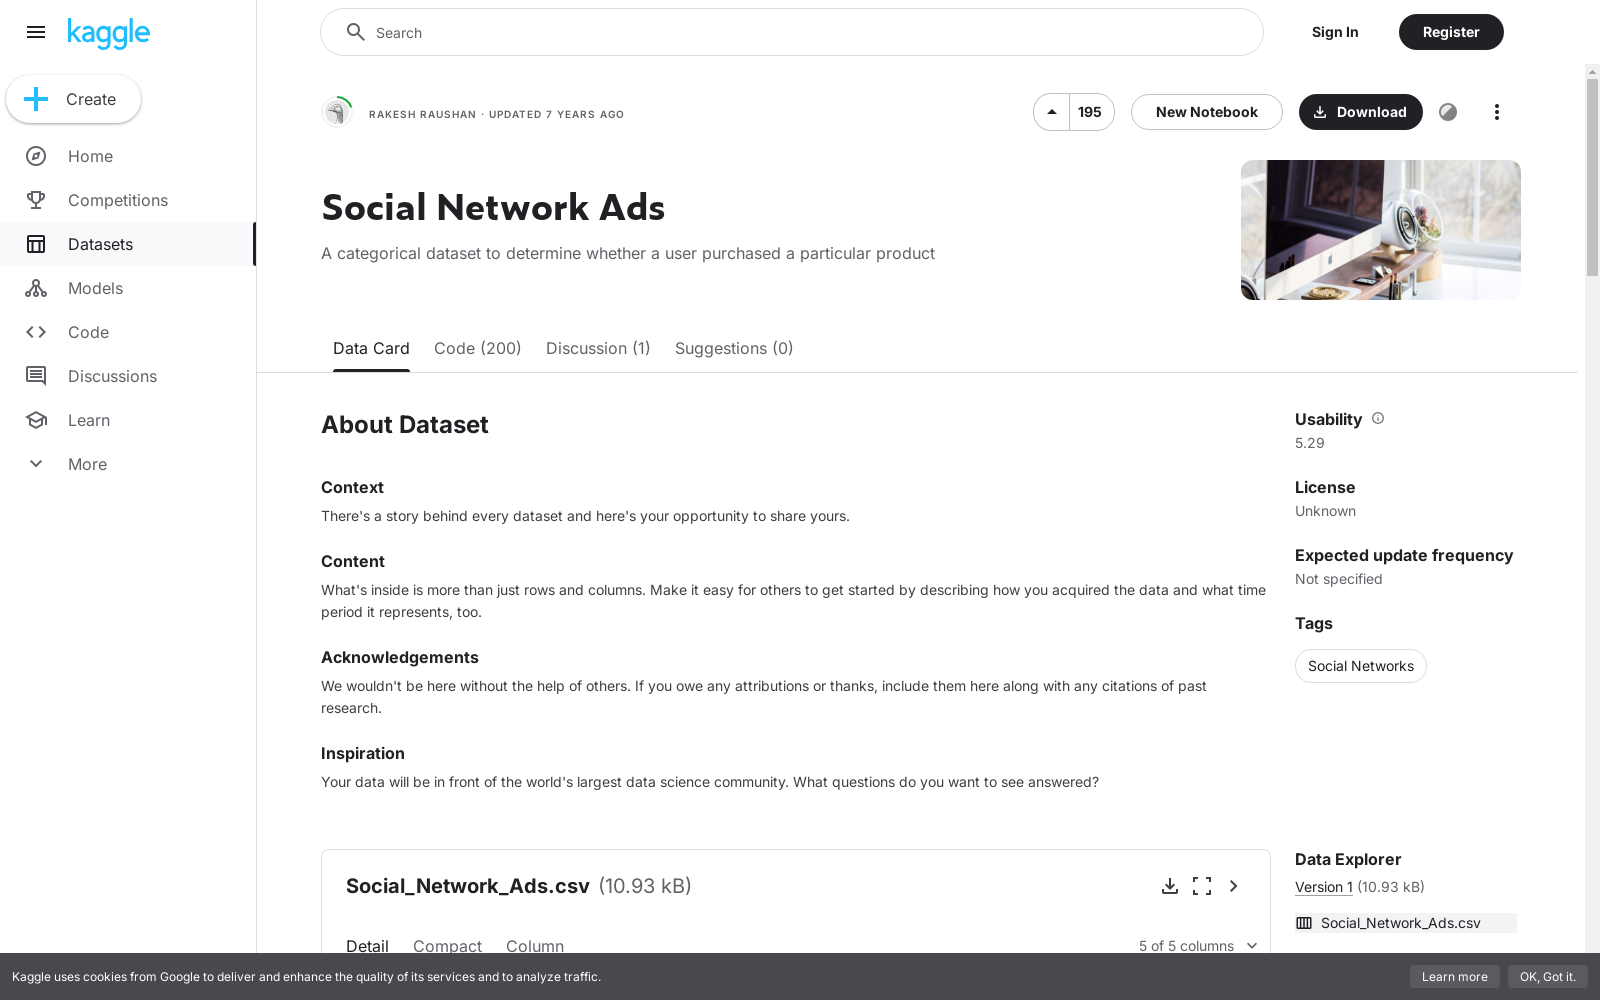The width and height of the screenshot is (1600, 1000).
Task: Click the Create button
Action: click(73, 99)
